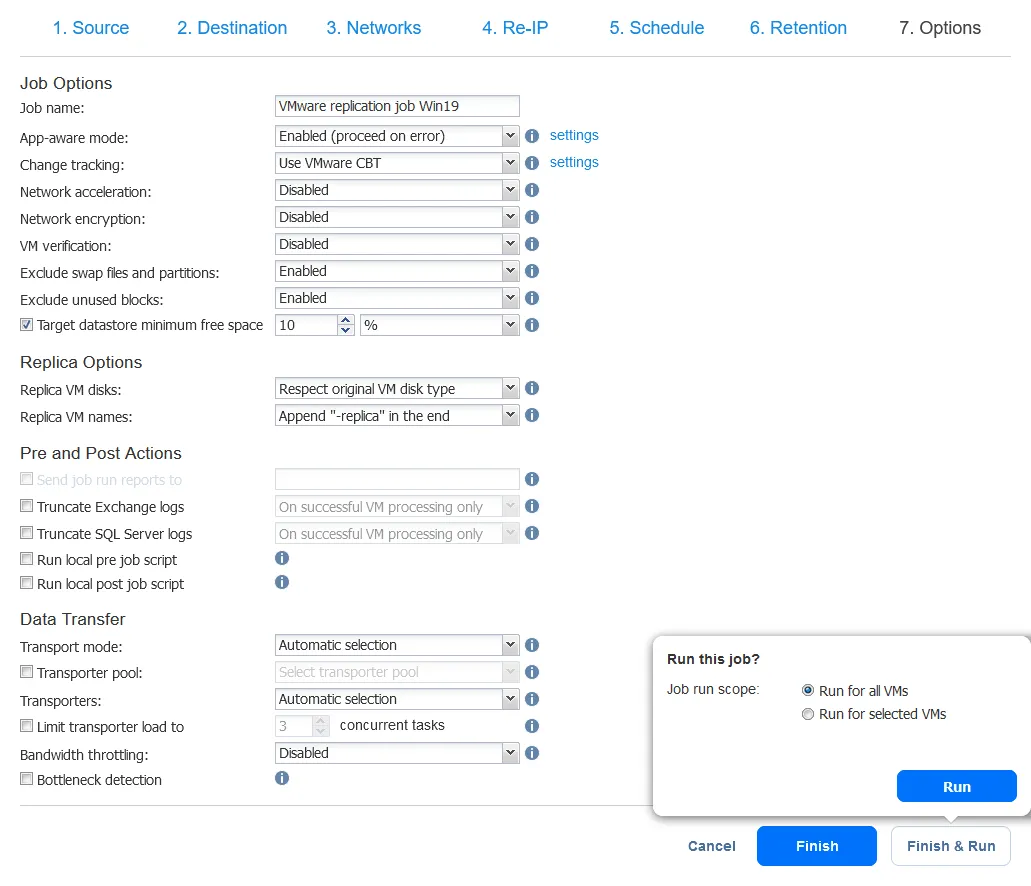View info for Run local pre job script

281,558
